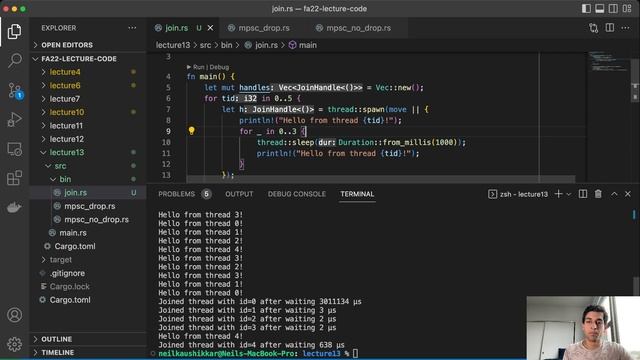Open the terminal launch profile dropdown
640x360 pixels.
pyautogui.click(x=569, y=194)
